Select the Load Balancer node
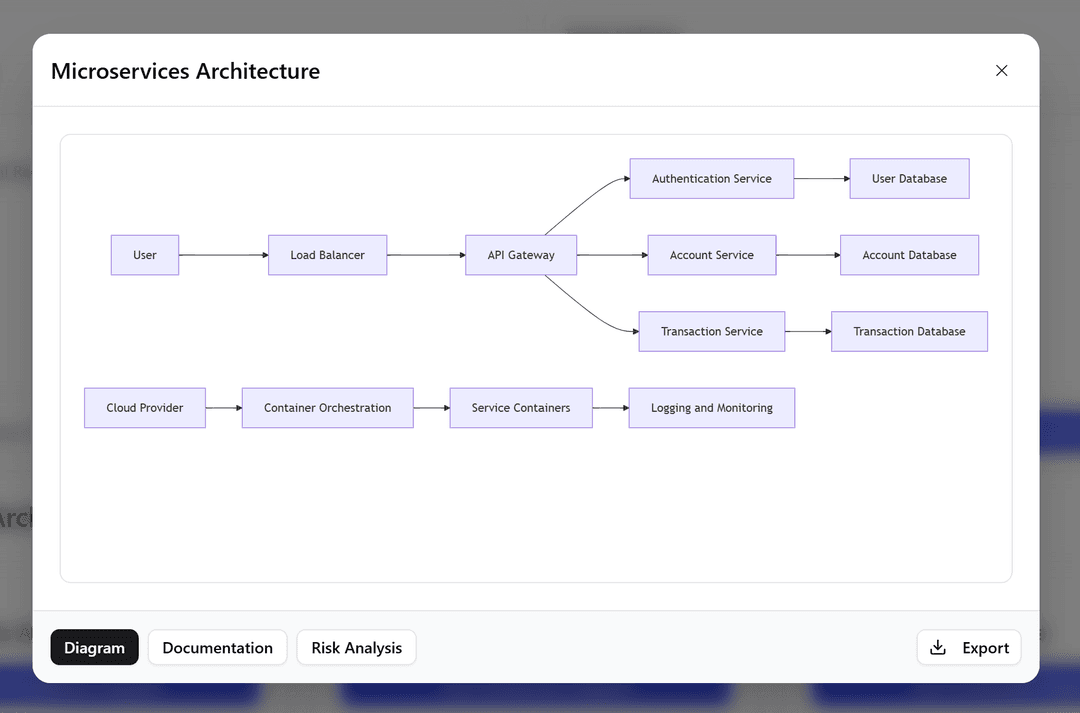 tap(327, 255)
